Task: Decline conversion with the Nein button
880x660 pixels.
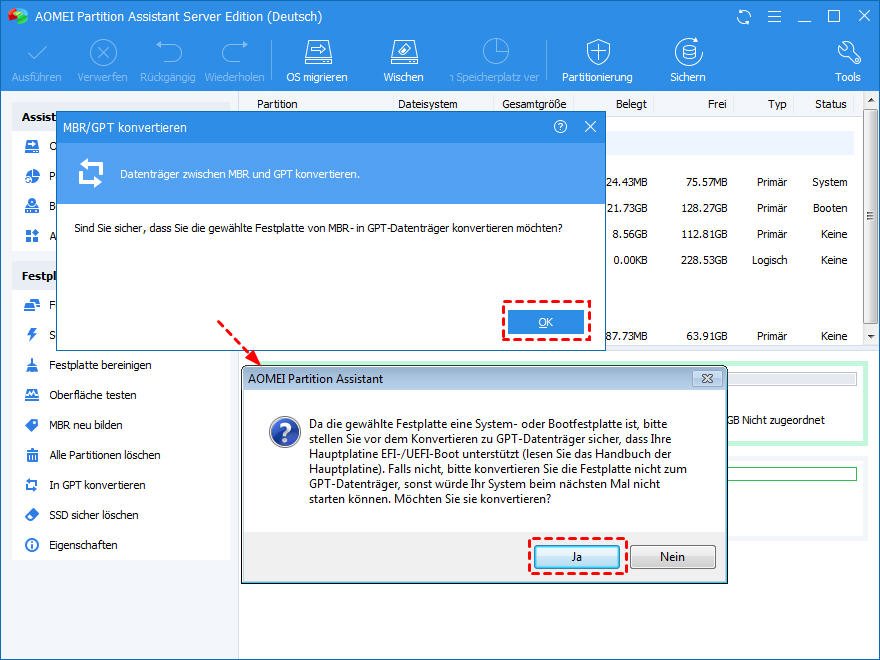Action: (672, 557)
